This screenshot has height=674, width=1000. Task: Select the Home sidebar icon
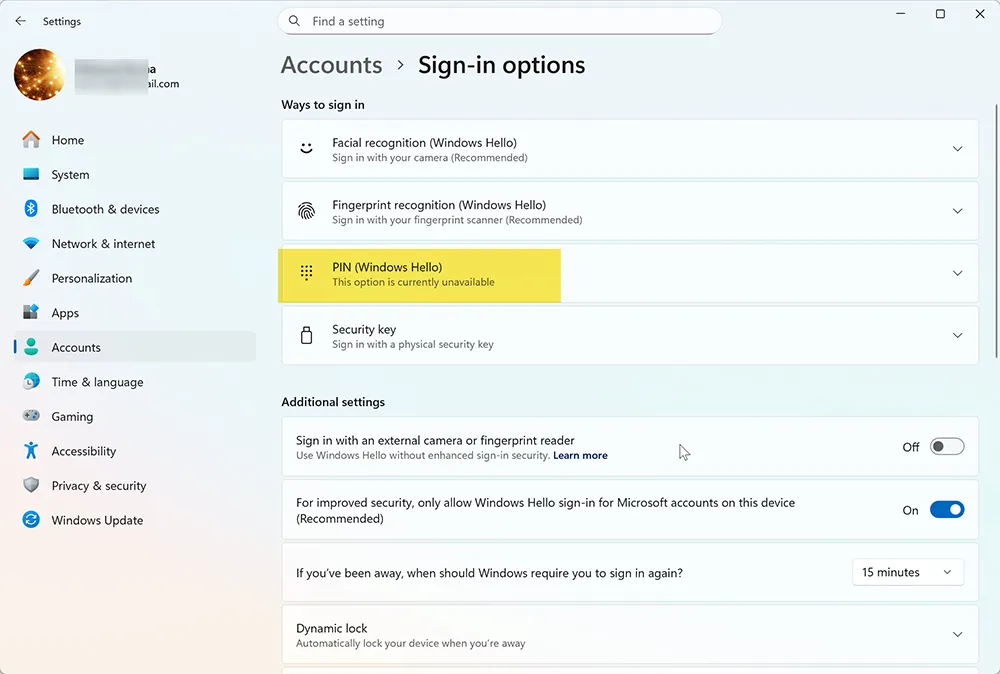click(x=28, y=140)
